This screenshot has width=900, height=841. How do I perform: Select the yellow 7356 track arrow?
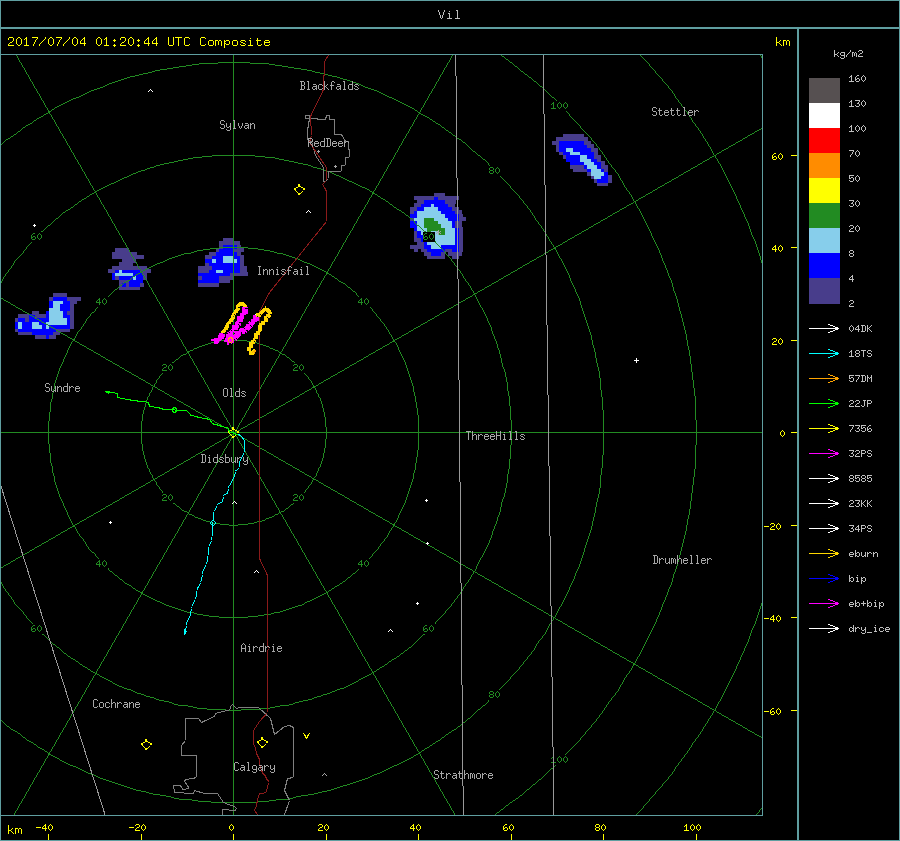click(x=824, y=429)
